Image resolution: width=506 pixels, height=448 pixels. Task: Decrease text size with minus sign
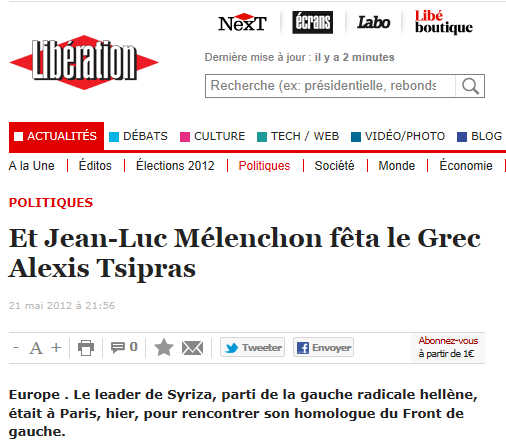pos(16,348)
